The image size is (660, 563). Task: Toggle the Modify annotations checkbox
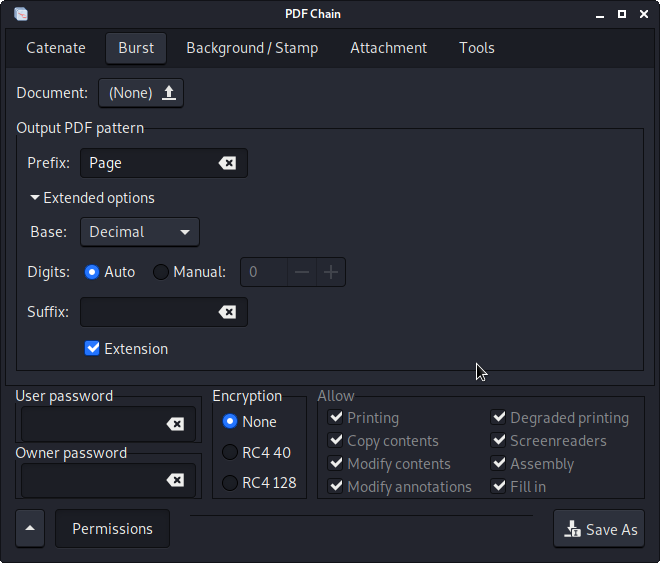(336, 486)
